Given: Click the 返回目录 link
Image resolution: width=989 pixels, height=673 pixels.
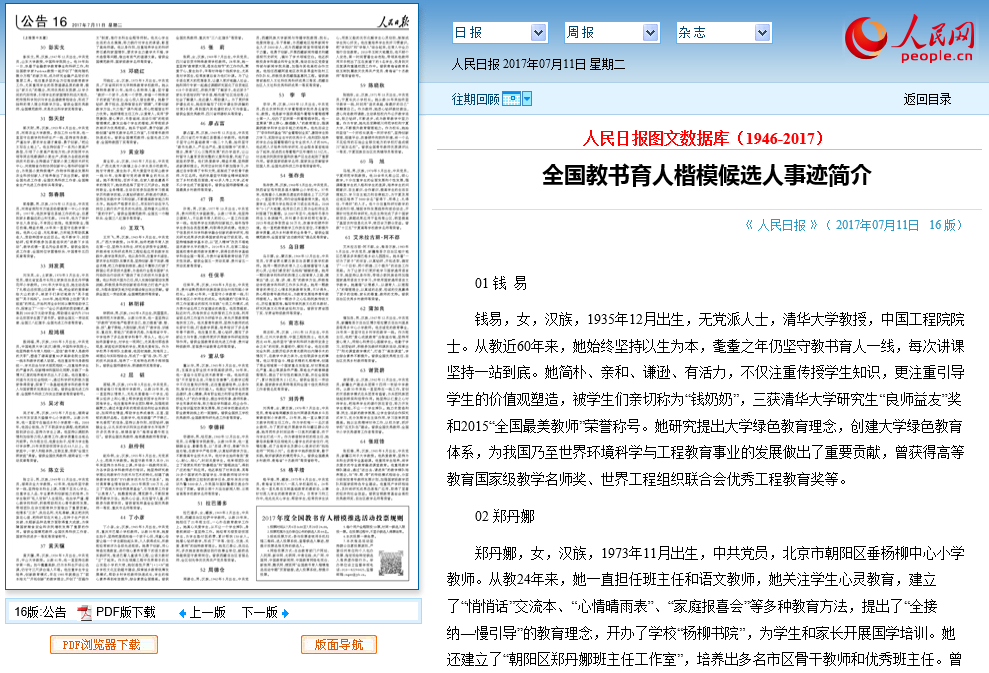Looking at the screenshot, I should point(927,99).
